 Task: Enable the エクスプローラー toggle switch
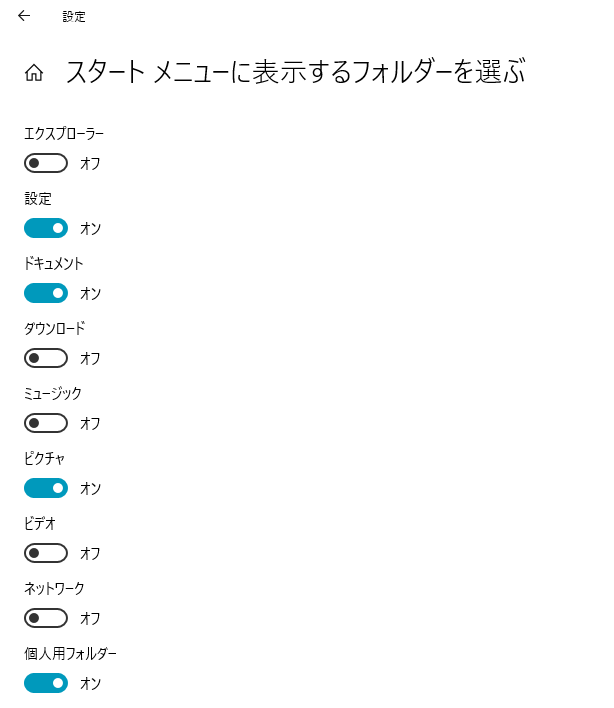(x=46, y=163)
